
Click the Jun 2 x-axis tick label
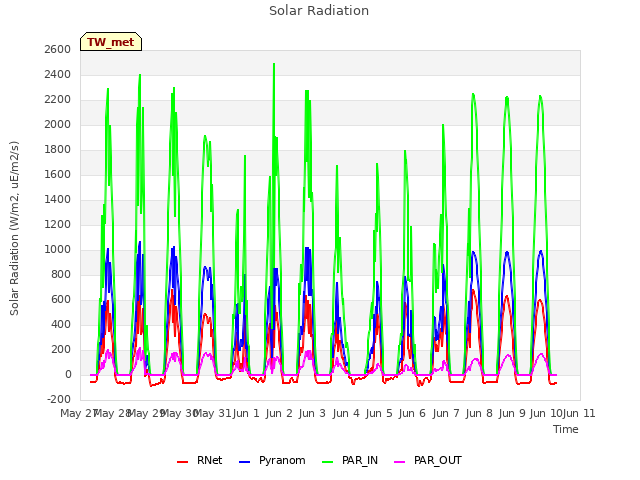[279, 413]
